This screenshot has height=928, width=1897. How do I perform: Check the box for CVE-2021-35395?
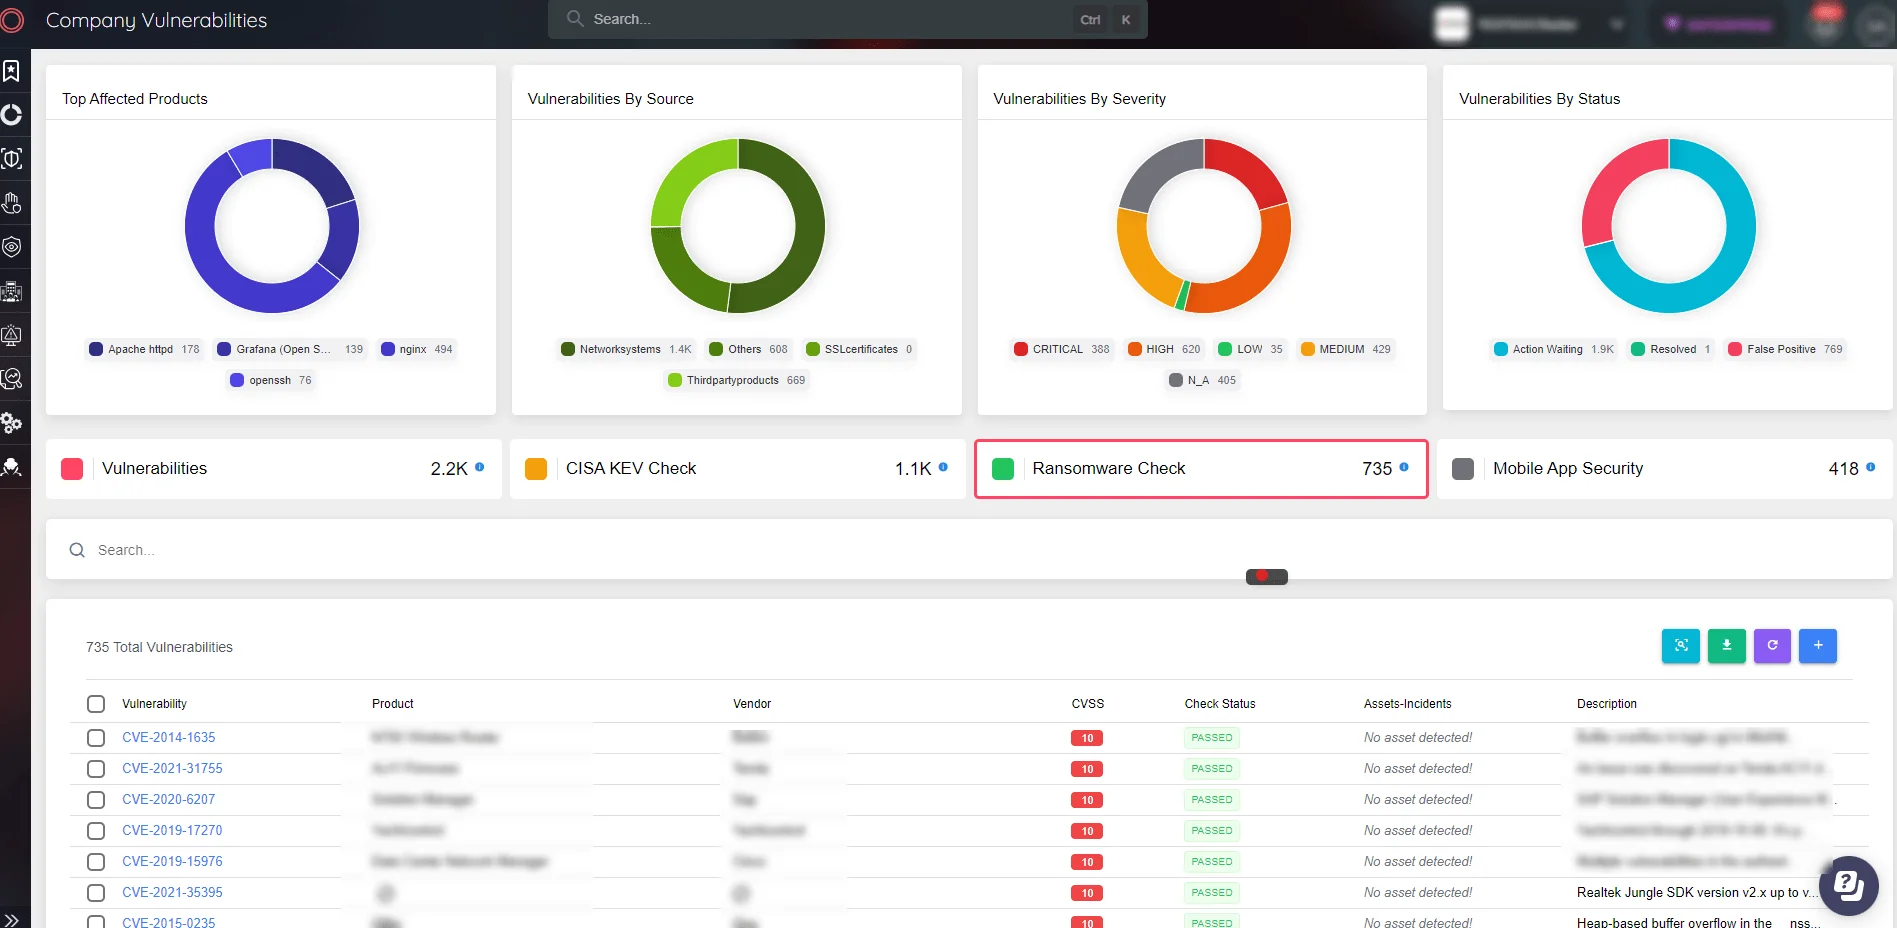click(x=96, y=893)
